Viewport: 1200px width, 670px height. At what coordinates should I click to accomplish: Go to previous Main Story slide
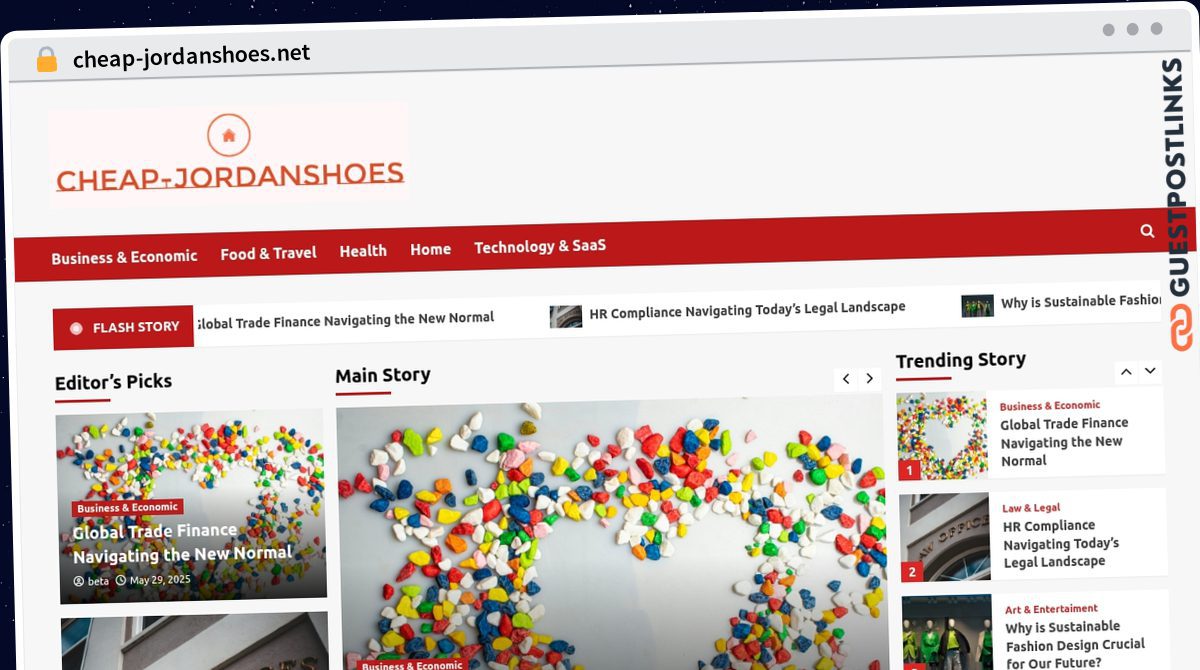846,379
